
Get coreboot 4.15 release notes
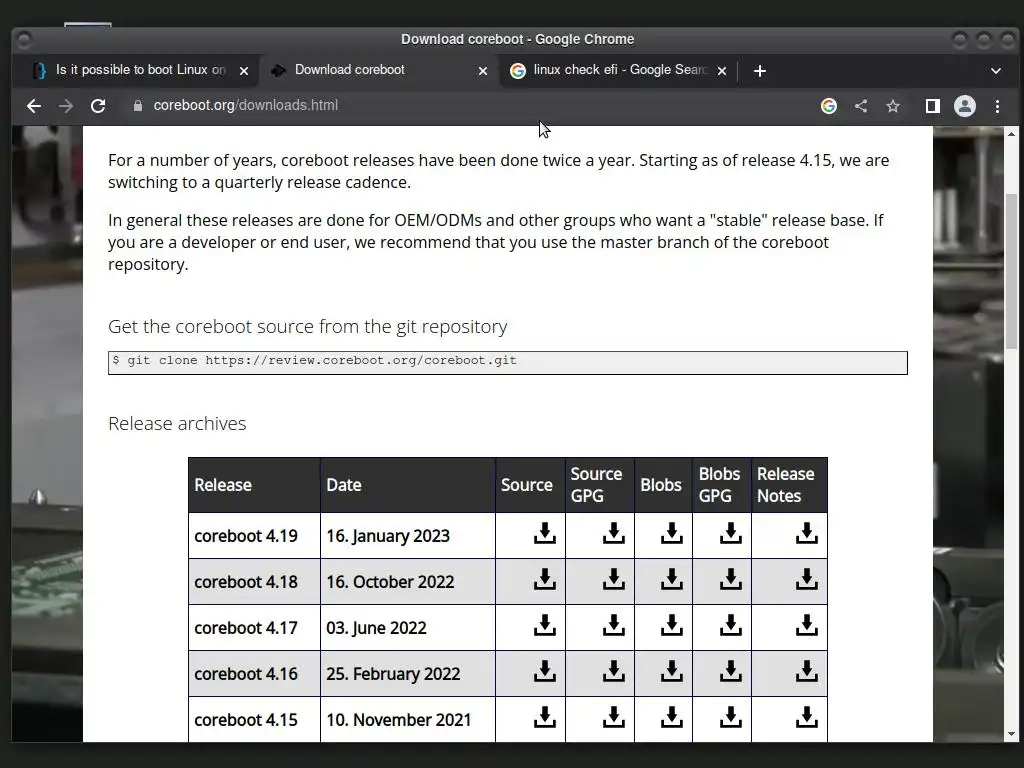807,717
